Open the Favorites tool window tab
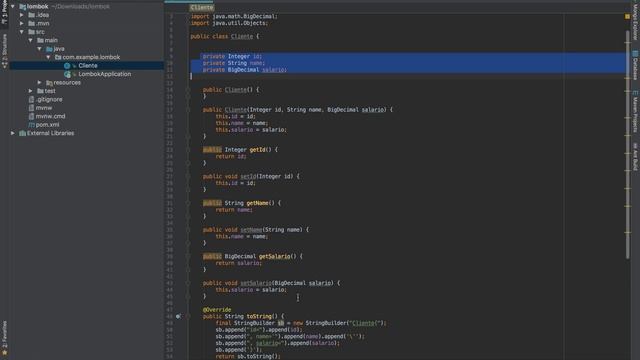640x360 pixels. 4,338
